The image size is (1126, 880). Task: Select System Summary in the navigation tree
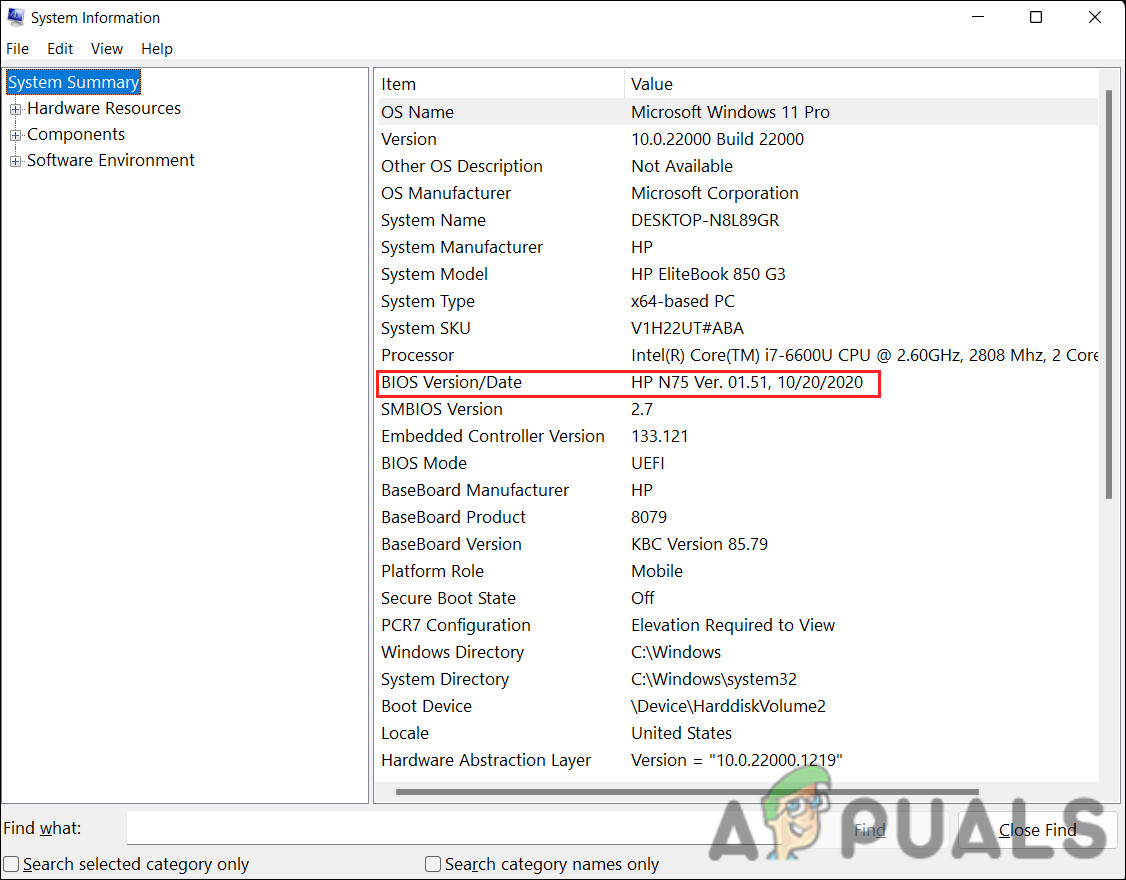pyautogui.click(x=73, y=82)
